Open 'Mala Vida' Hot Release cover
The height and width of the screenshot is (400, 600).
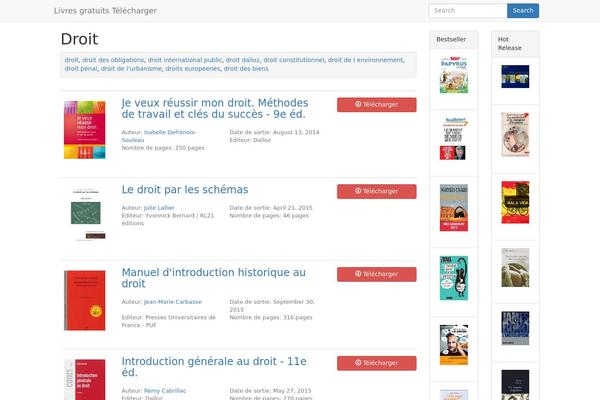tap(515, 202)
